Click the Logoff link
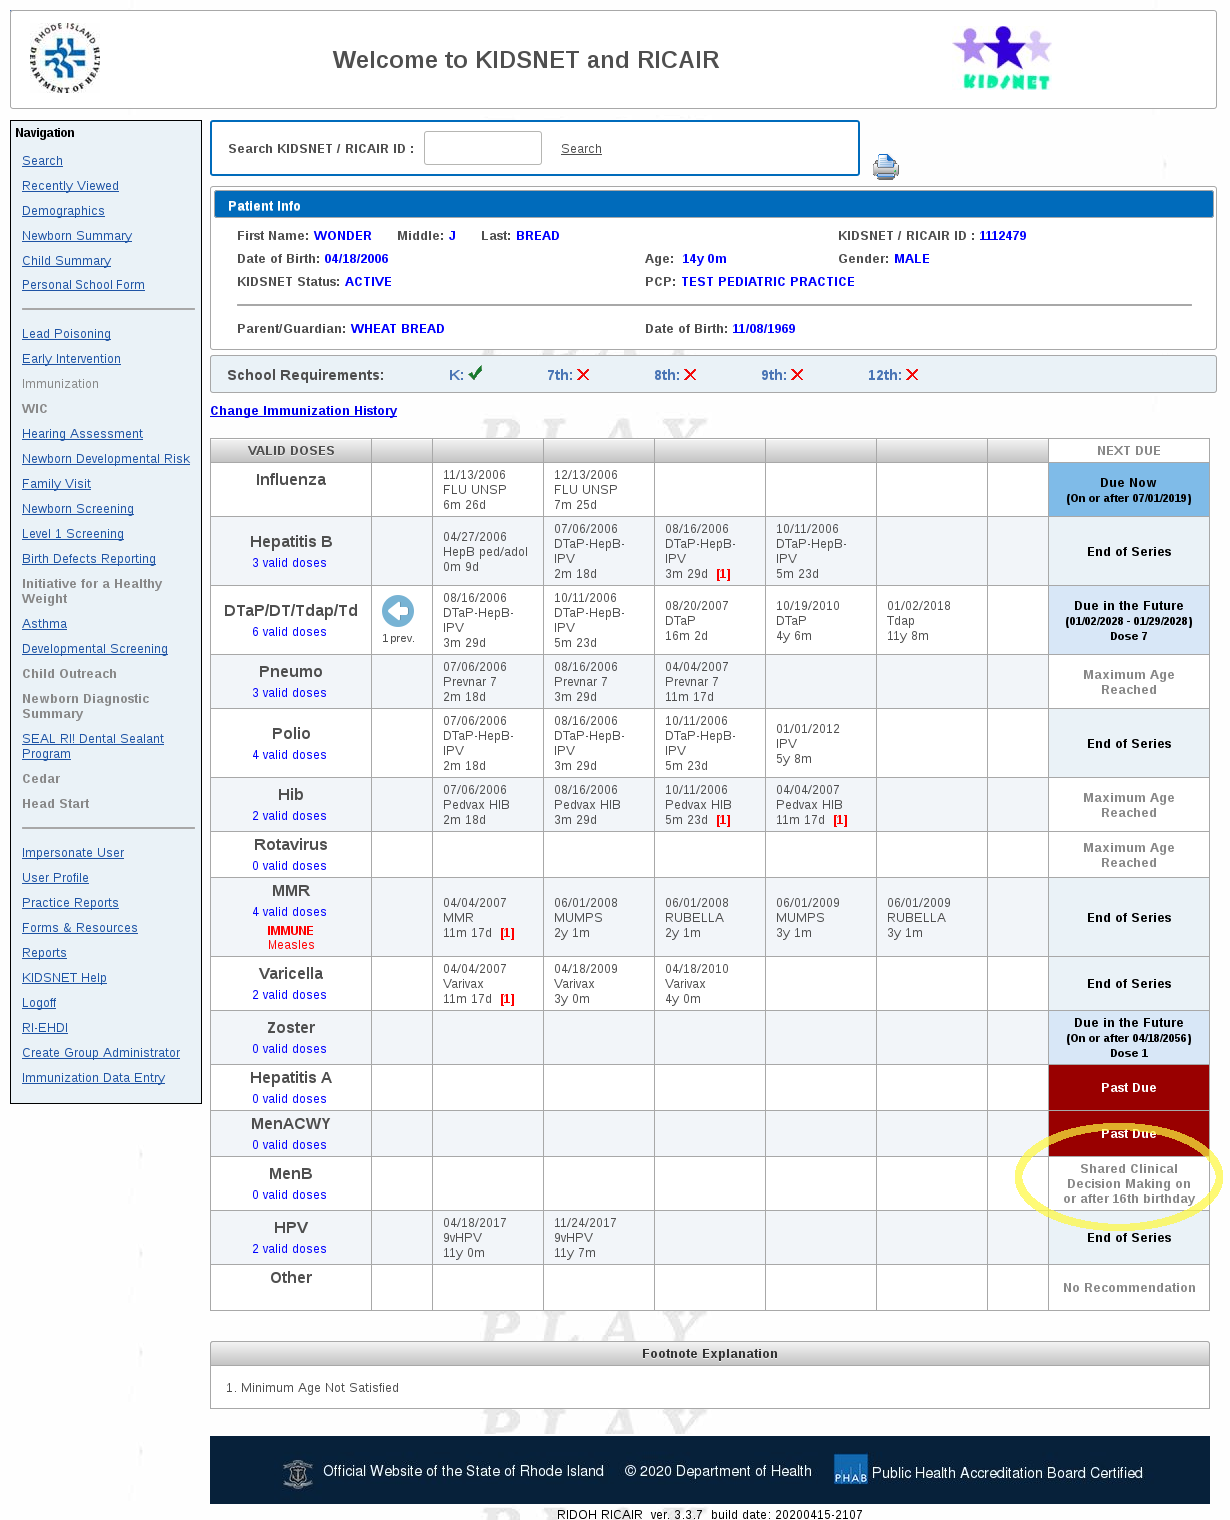1230x1520 pixels. point(39,1003)
